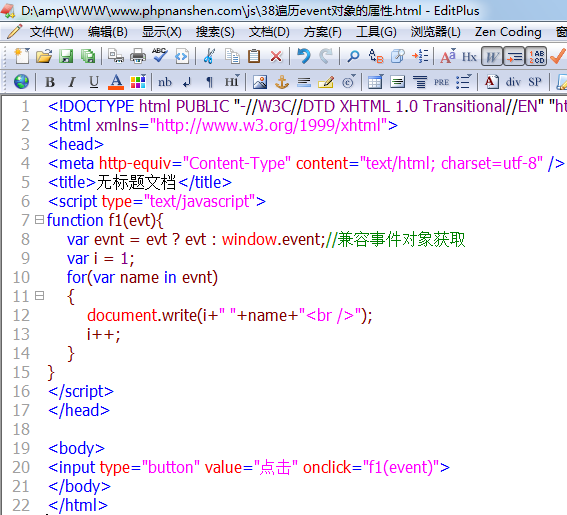The height and width of the screenshot is (515, 567).
Task: Open the 浏览器(L) menu
Action: click(x=435, y=32)
